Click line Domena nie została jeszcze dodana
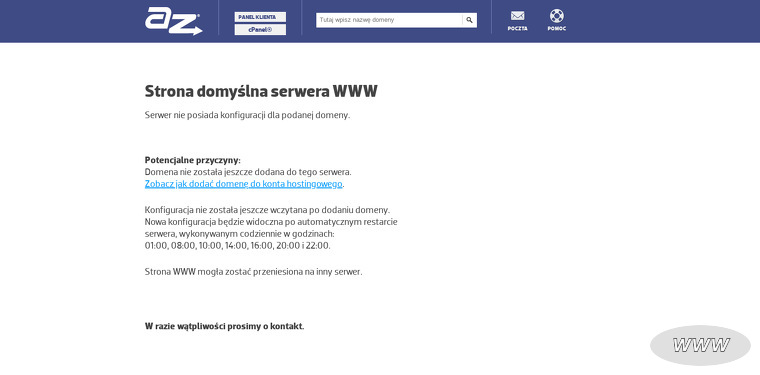The width and height of the screenshot is (760, 375). [x=248, y=172]
